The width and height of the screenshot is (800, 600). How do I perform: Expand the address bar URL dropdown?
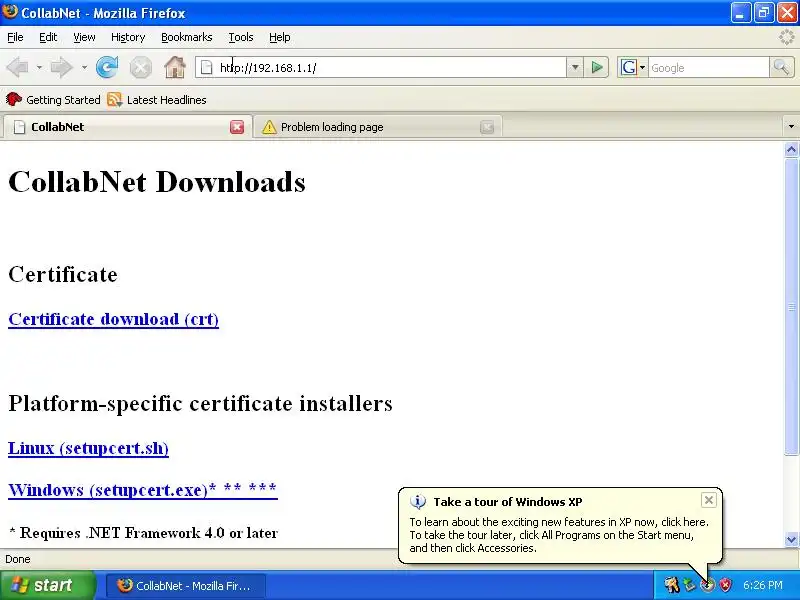(574, 67)
